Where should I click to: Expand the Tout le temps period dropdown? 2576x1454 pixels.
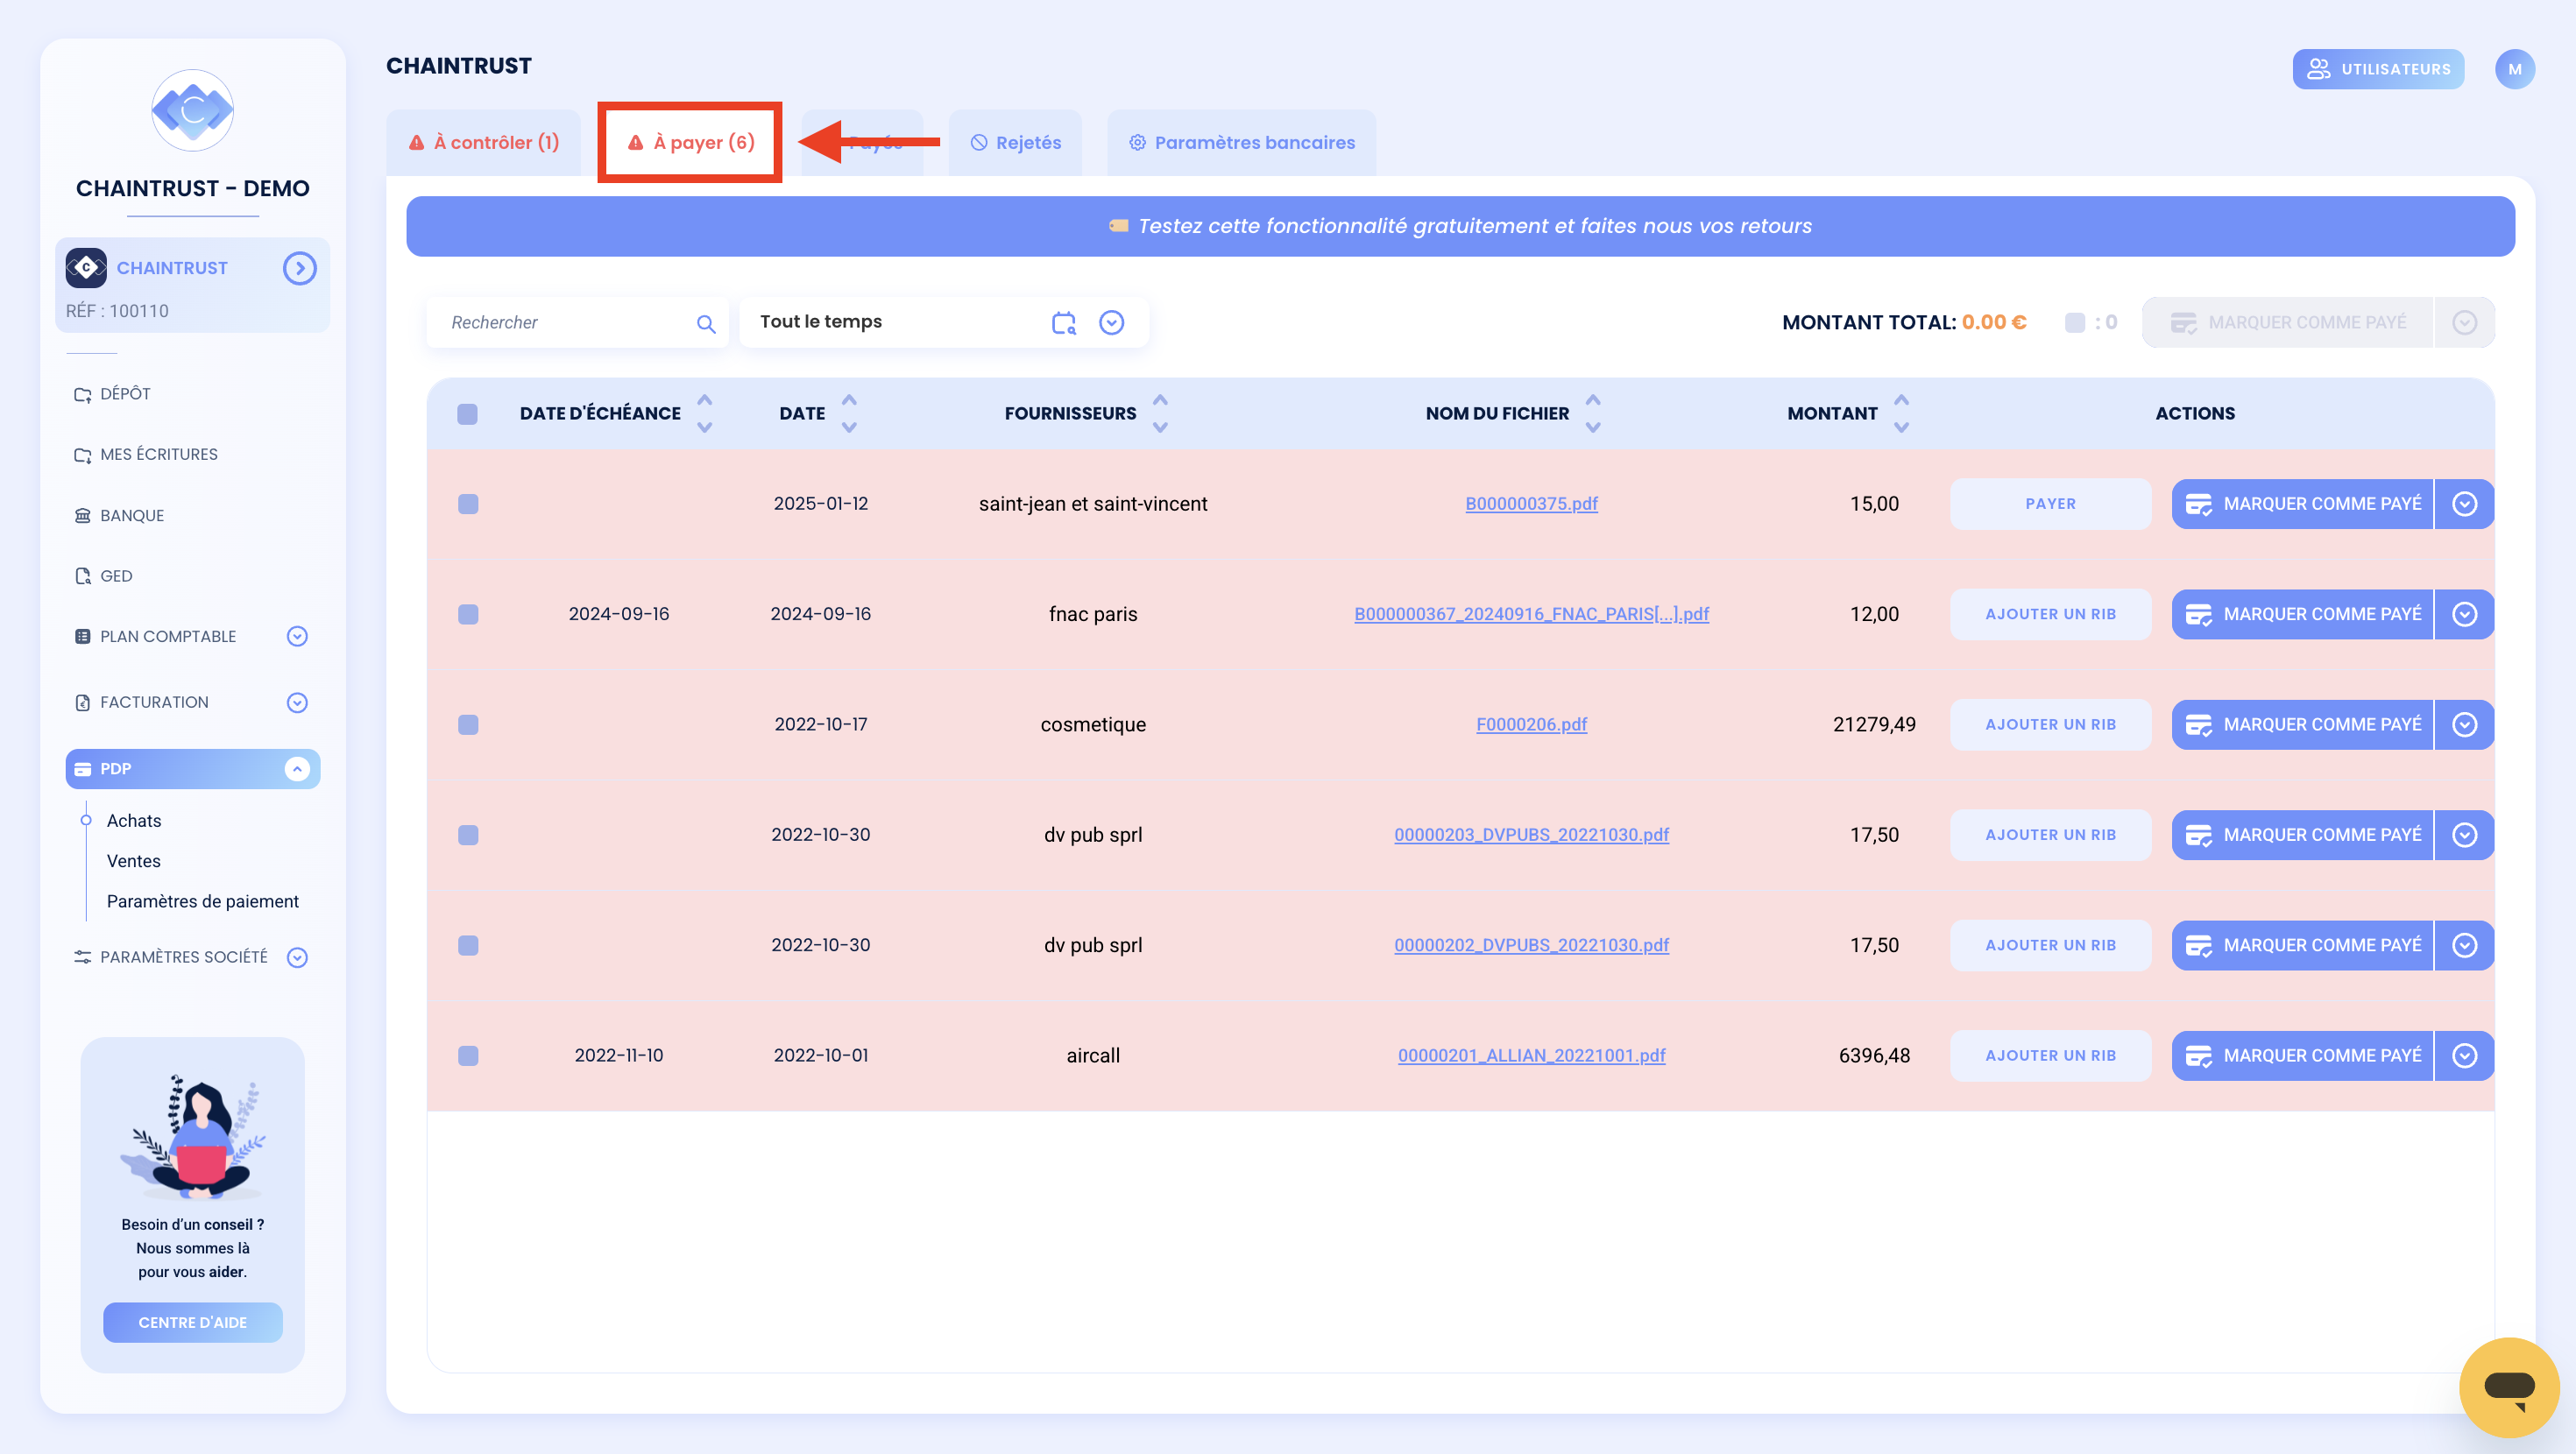(1111, 322)
